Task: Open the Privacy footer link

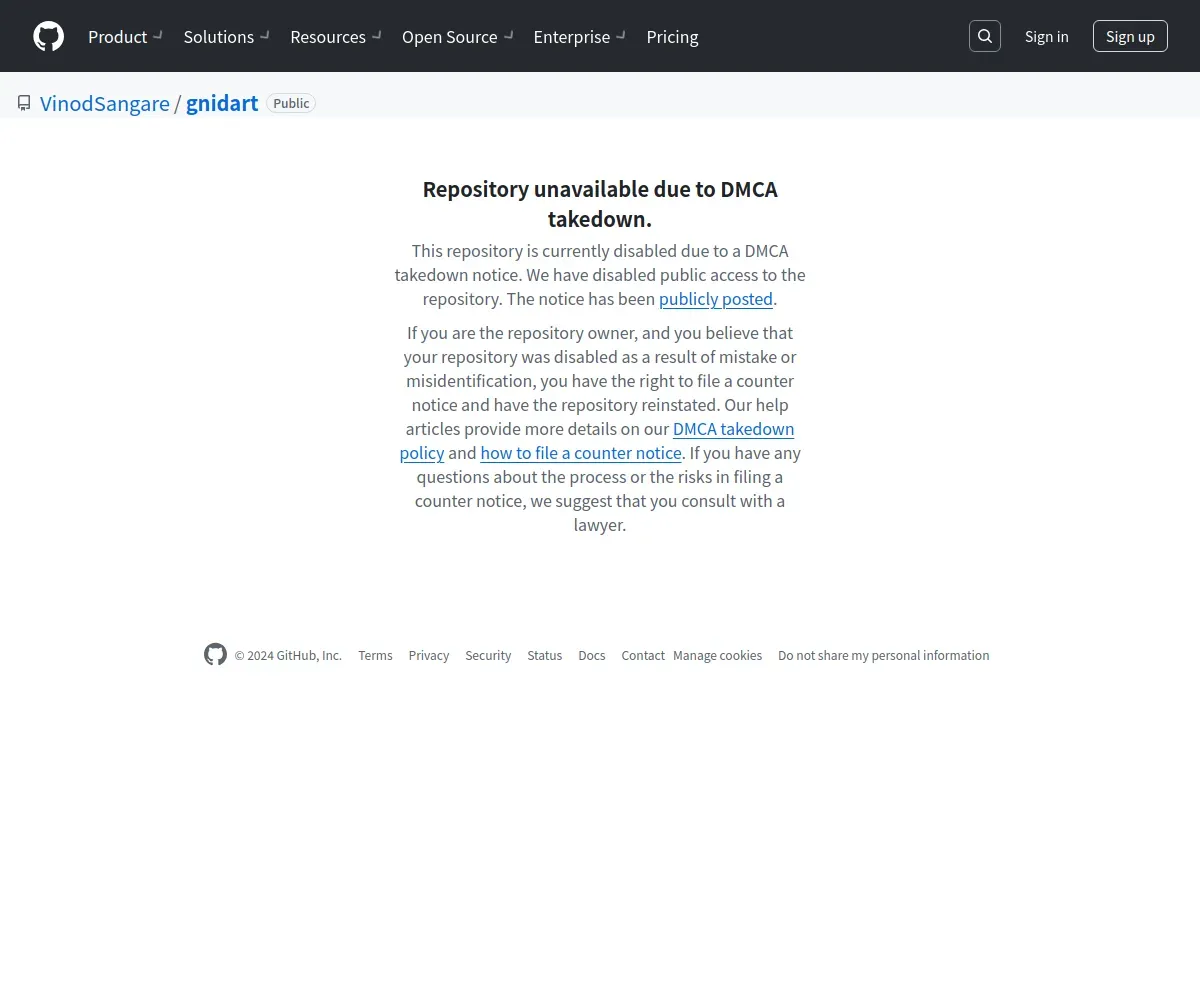Action: click(x=429, y=656)
